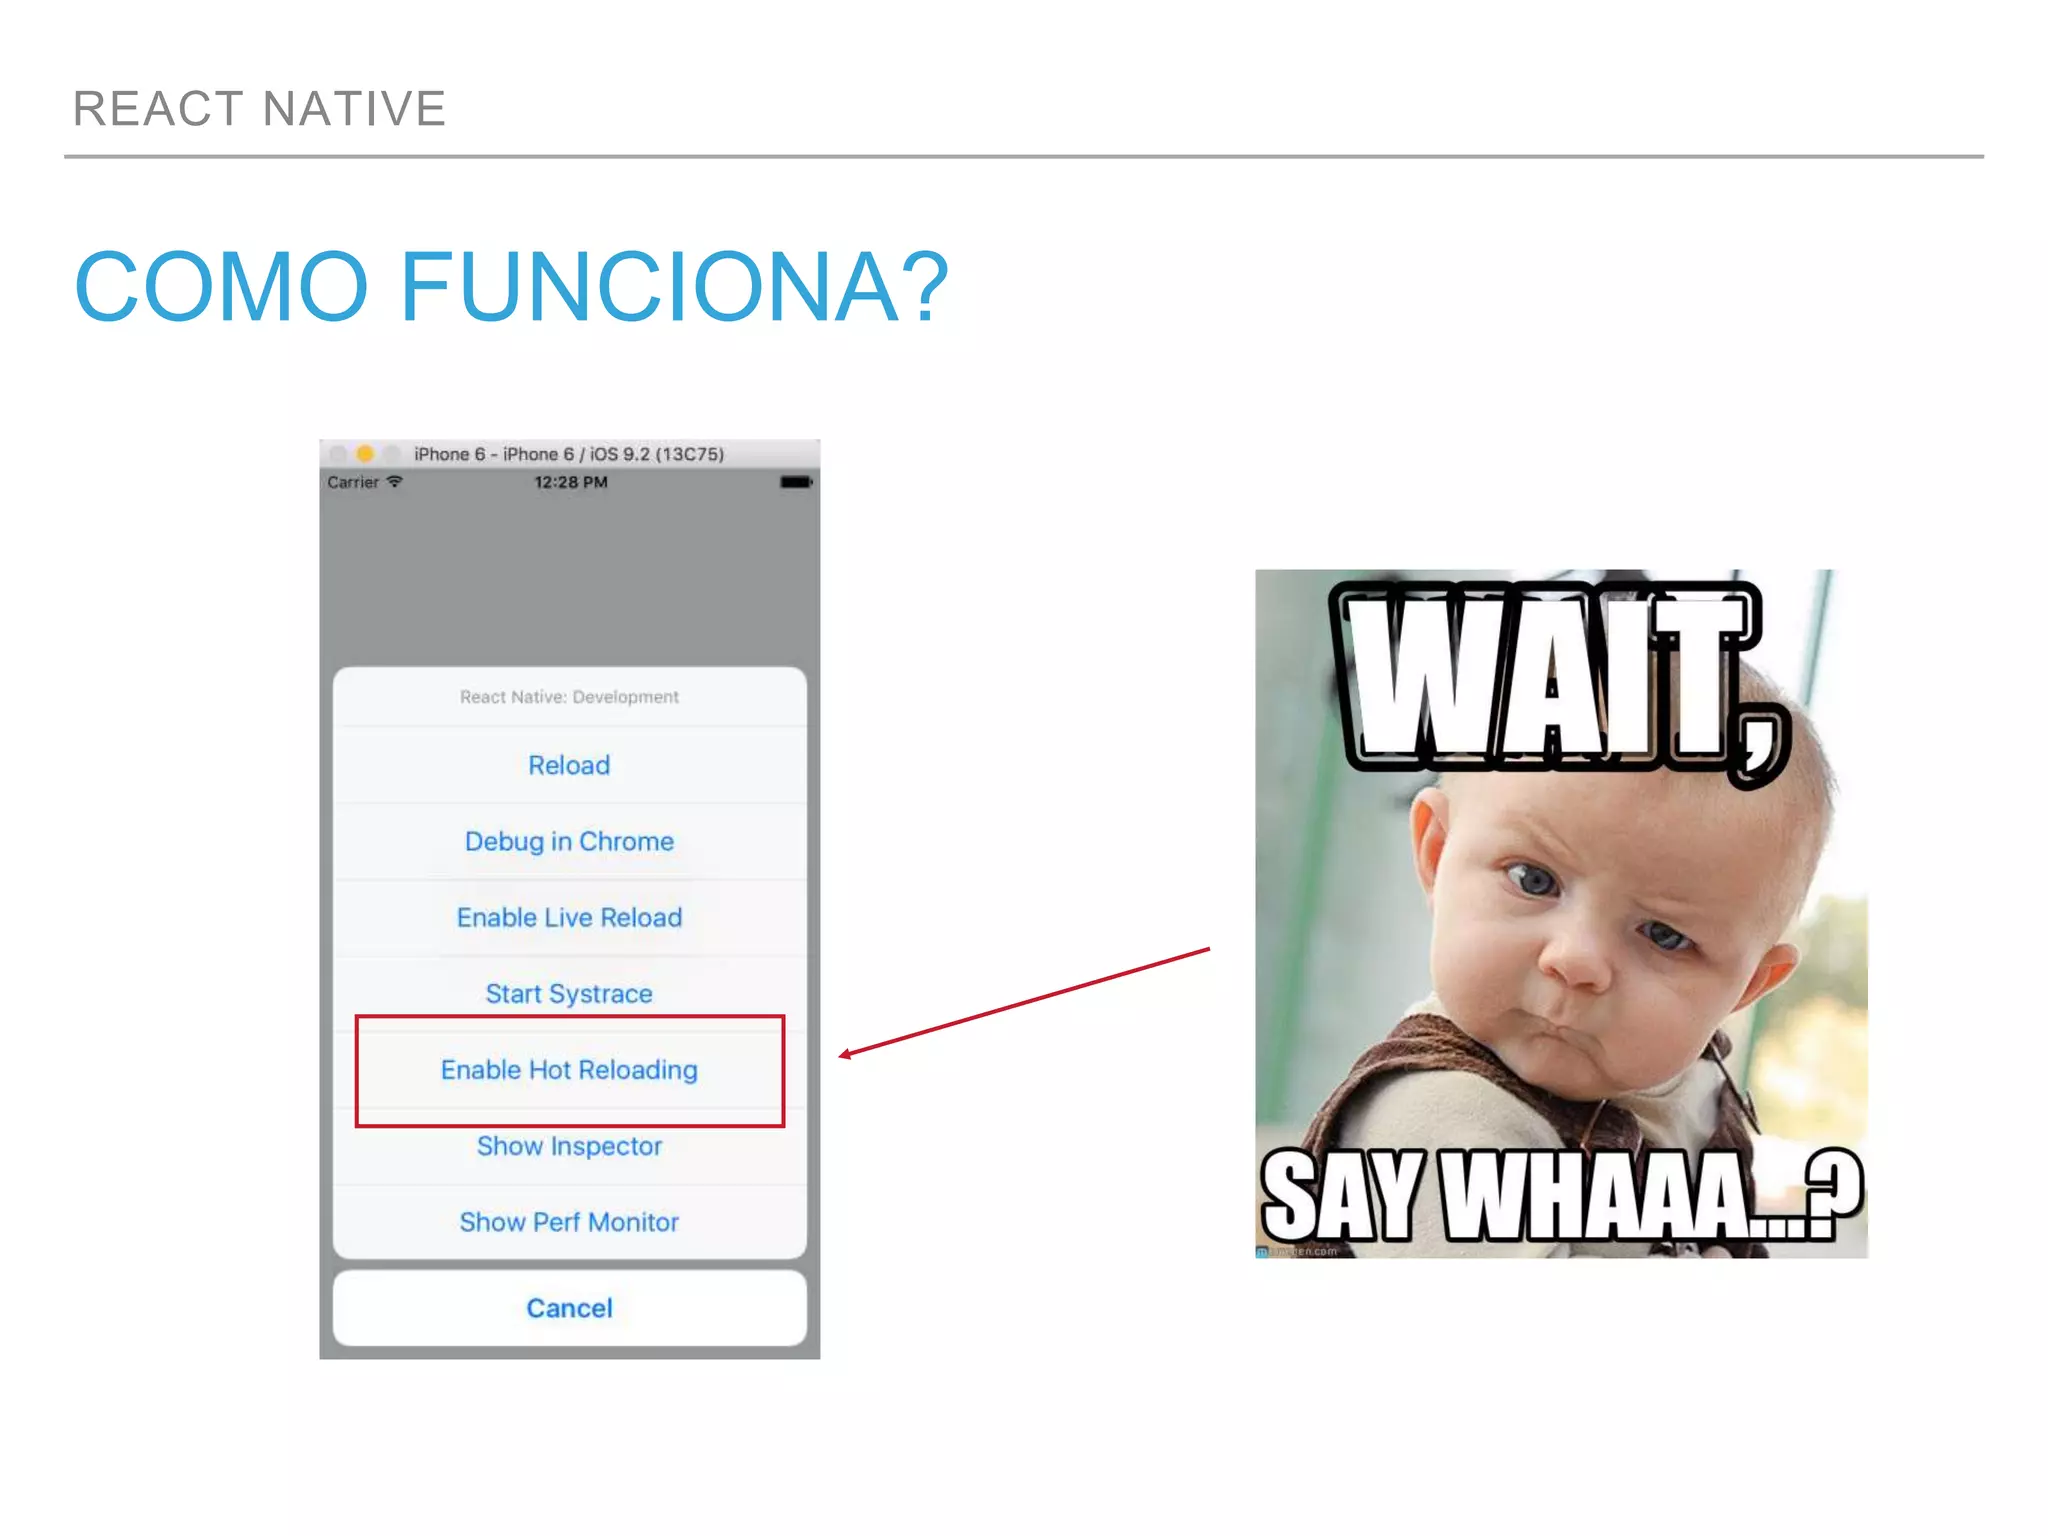Click the baby meme image
Screen dimensions: 2048x1536
point(1561,913)
